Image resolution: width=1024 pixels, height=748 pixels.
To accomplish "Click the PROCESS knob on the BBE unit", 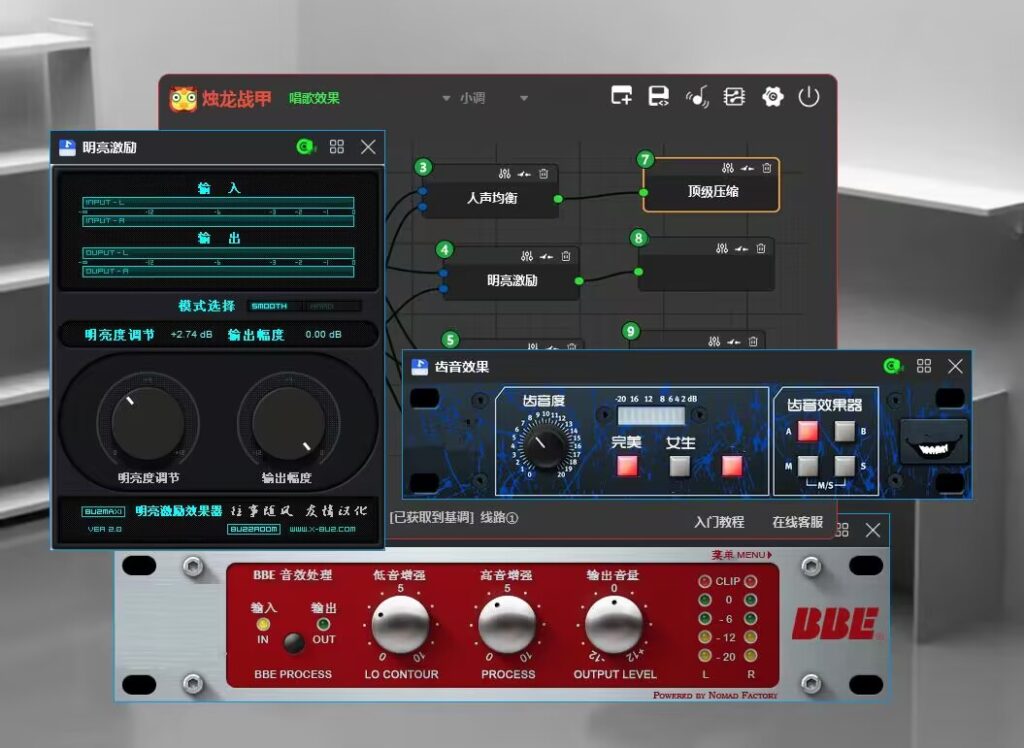I will 507,623.
